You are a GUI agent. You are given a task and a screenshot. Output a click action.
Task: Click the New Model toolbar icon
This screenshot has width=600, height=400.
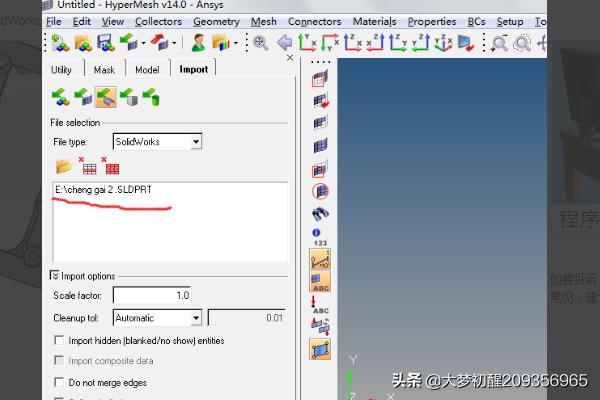tap(60, 43)
